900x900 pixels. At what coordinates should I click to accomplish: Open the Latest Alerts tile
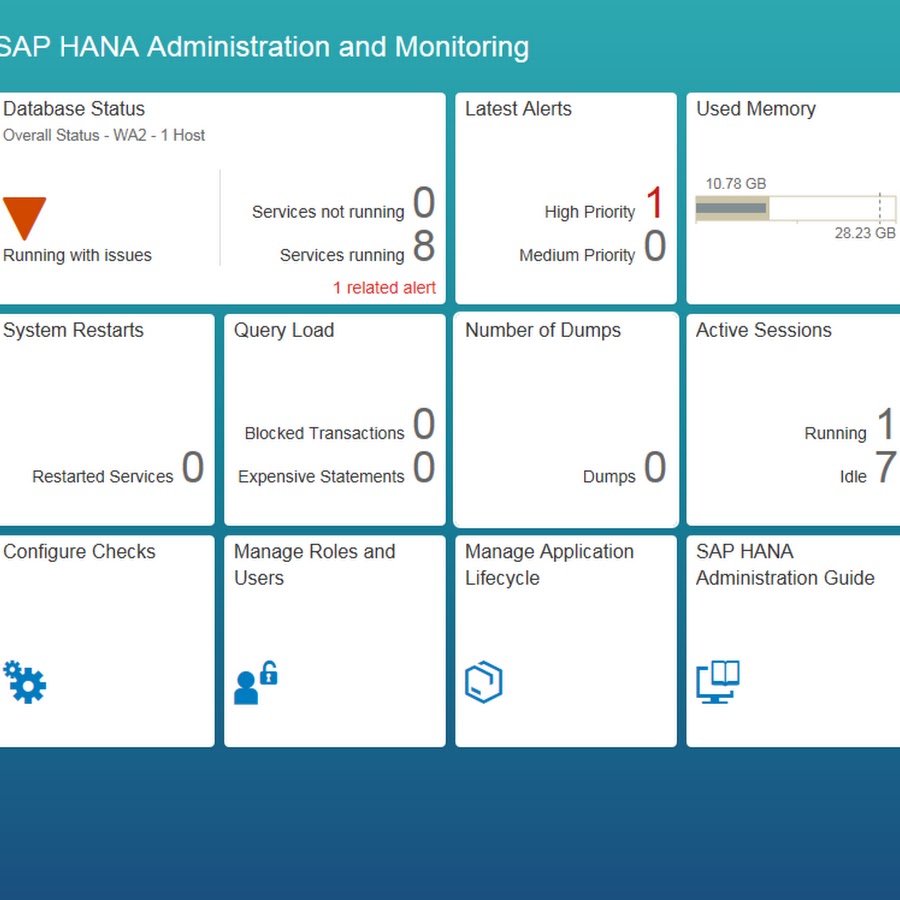tap(566, 198)
